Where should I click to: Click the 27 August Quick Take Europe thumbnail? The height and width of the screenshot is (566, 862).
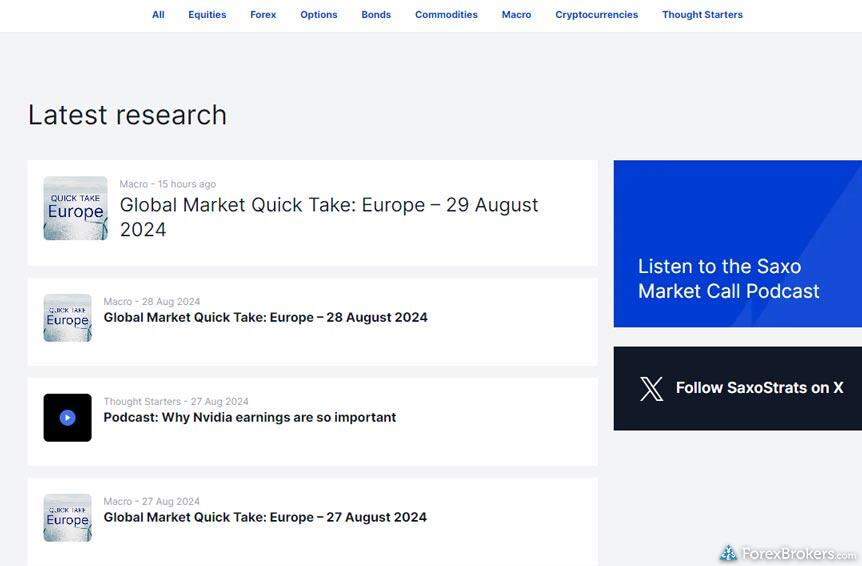point(67,518)
